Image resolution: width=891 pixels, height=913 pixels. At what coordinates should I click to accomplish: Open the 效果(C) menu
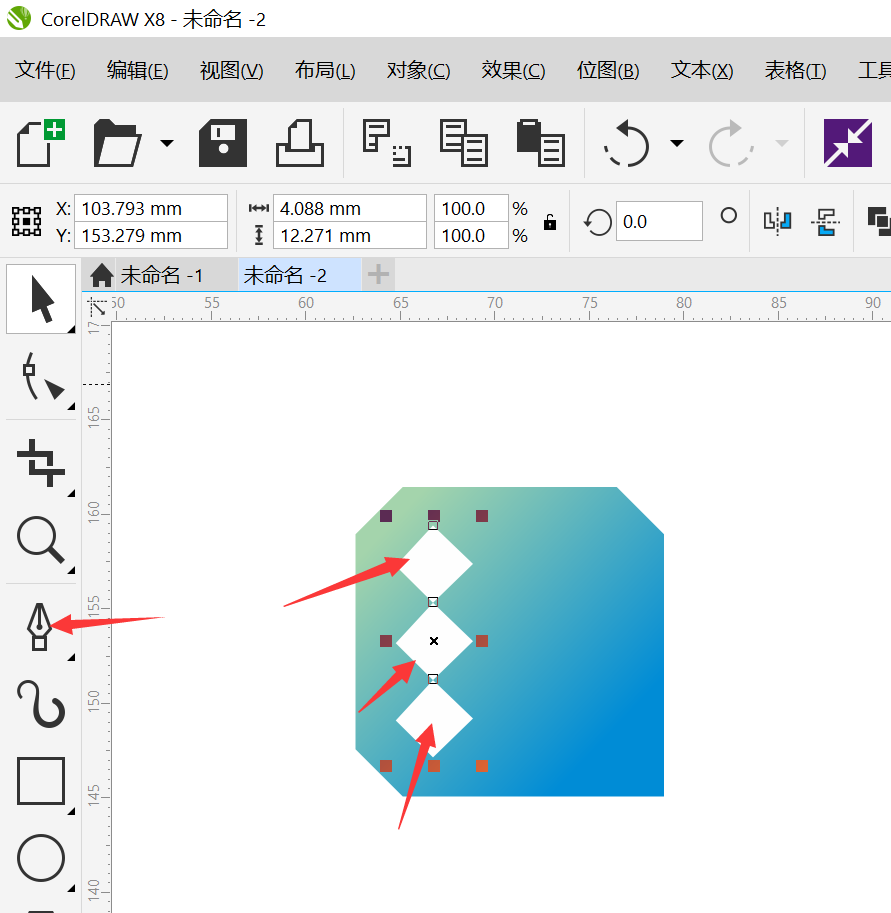[x=512, y=70]
